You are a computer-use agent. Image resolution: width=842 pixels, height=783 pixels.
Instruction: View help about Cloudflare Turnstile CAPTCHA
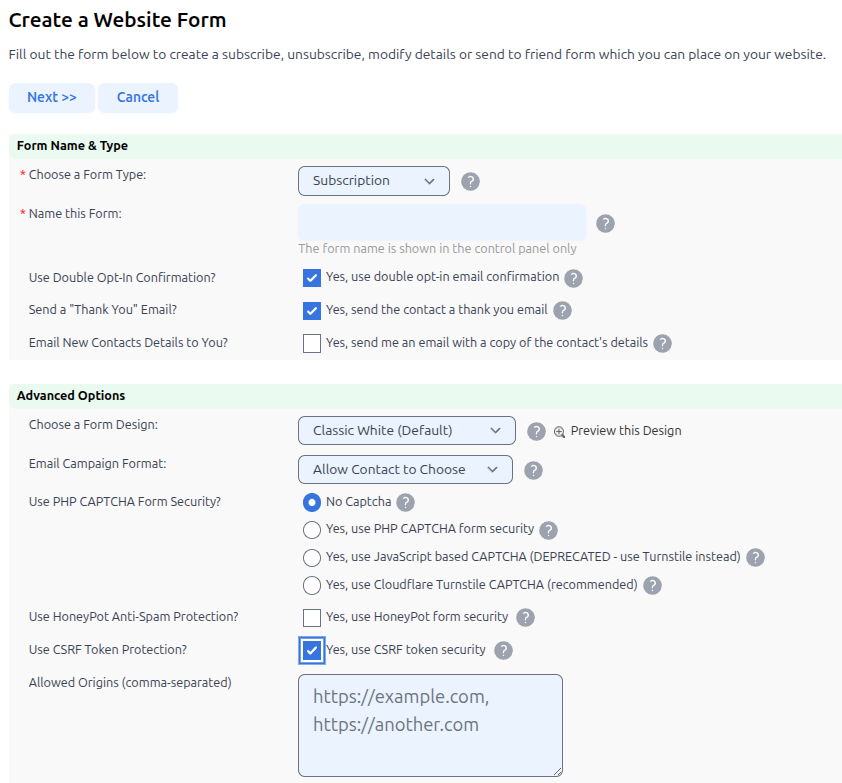click(652, 586)
